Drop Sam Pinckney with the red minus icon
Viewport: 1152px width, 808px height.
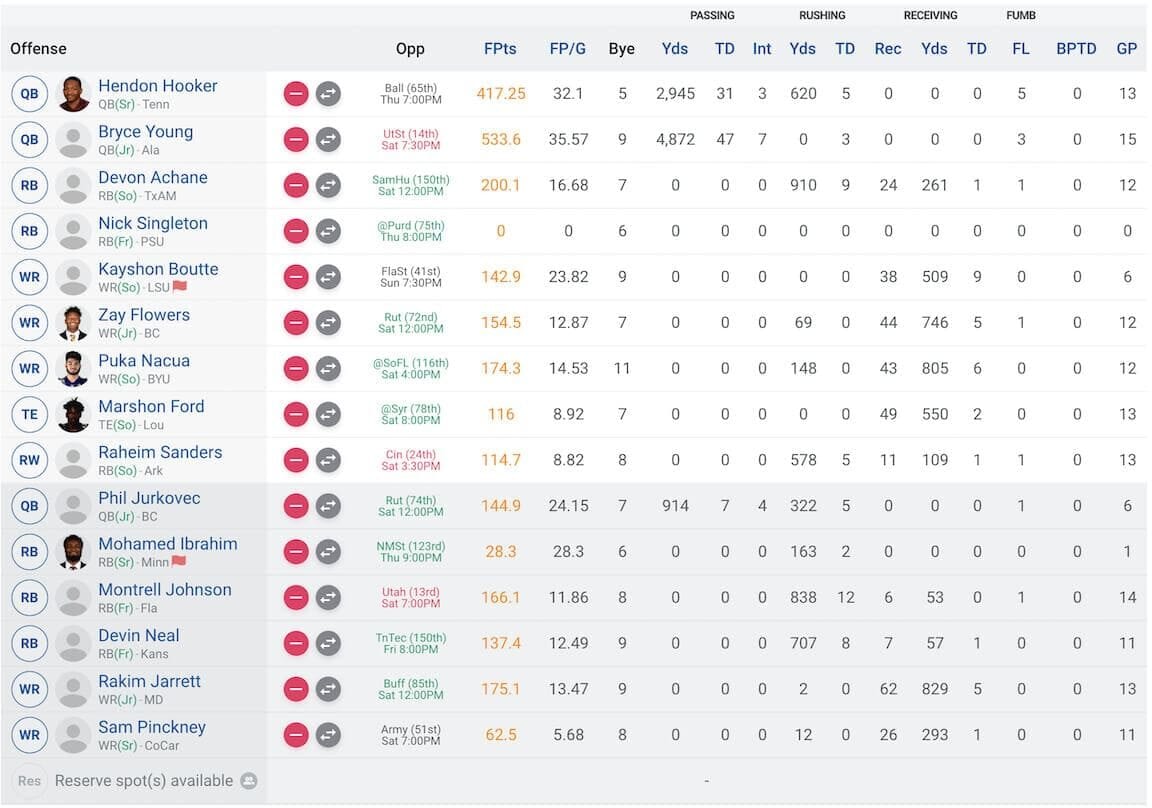click(296, 735)
